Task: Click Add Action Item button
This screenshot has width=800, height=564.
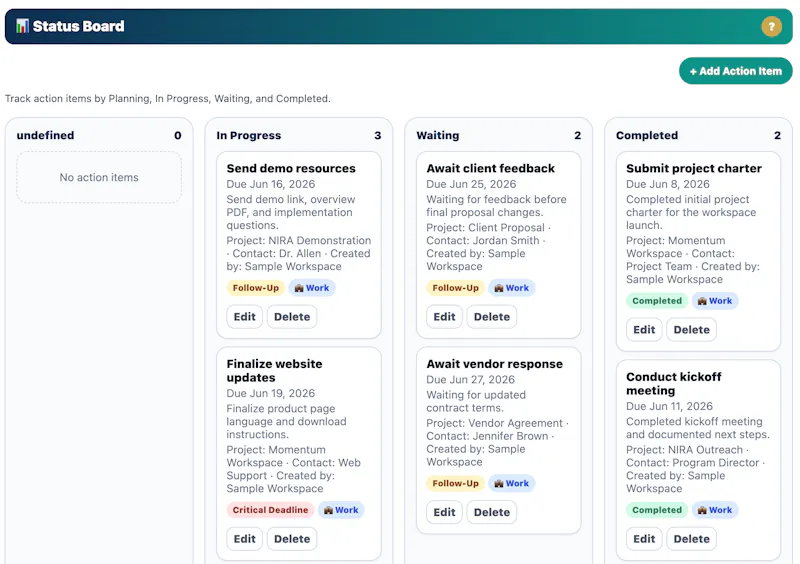Action: click(735, 71)
